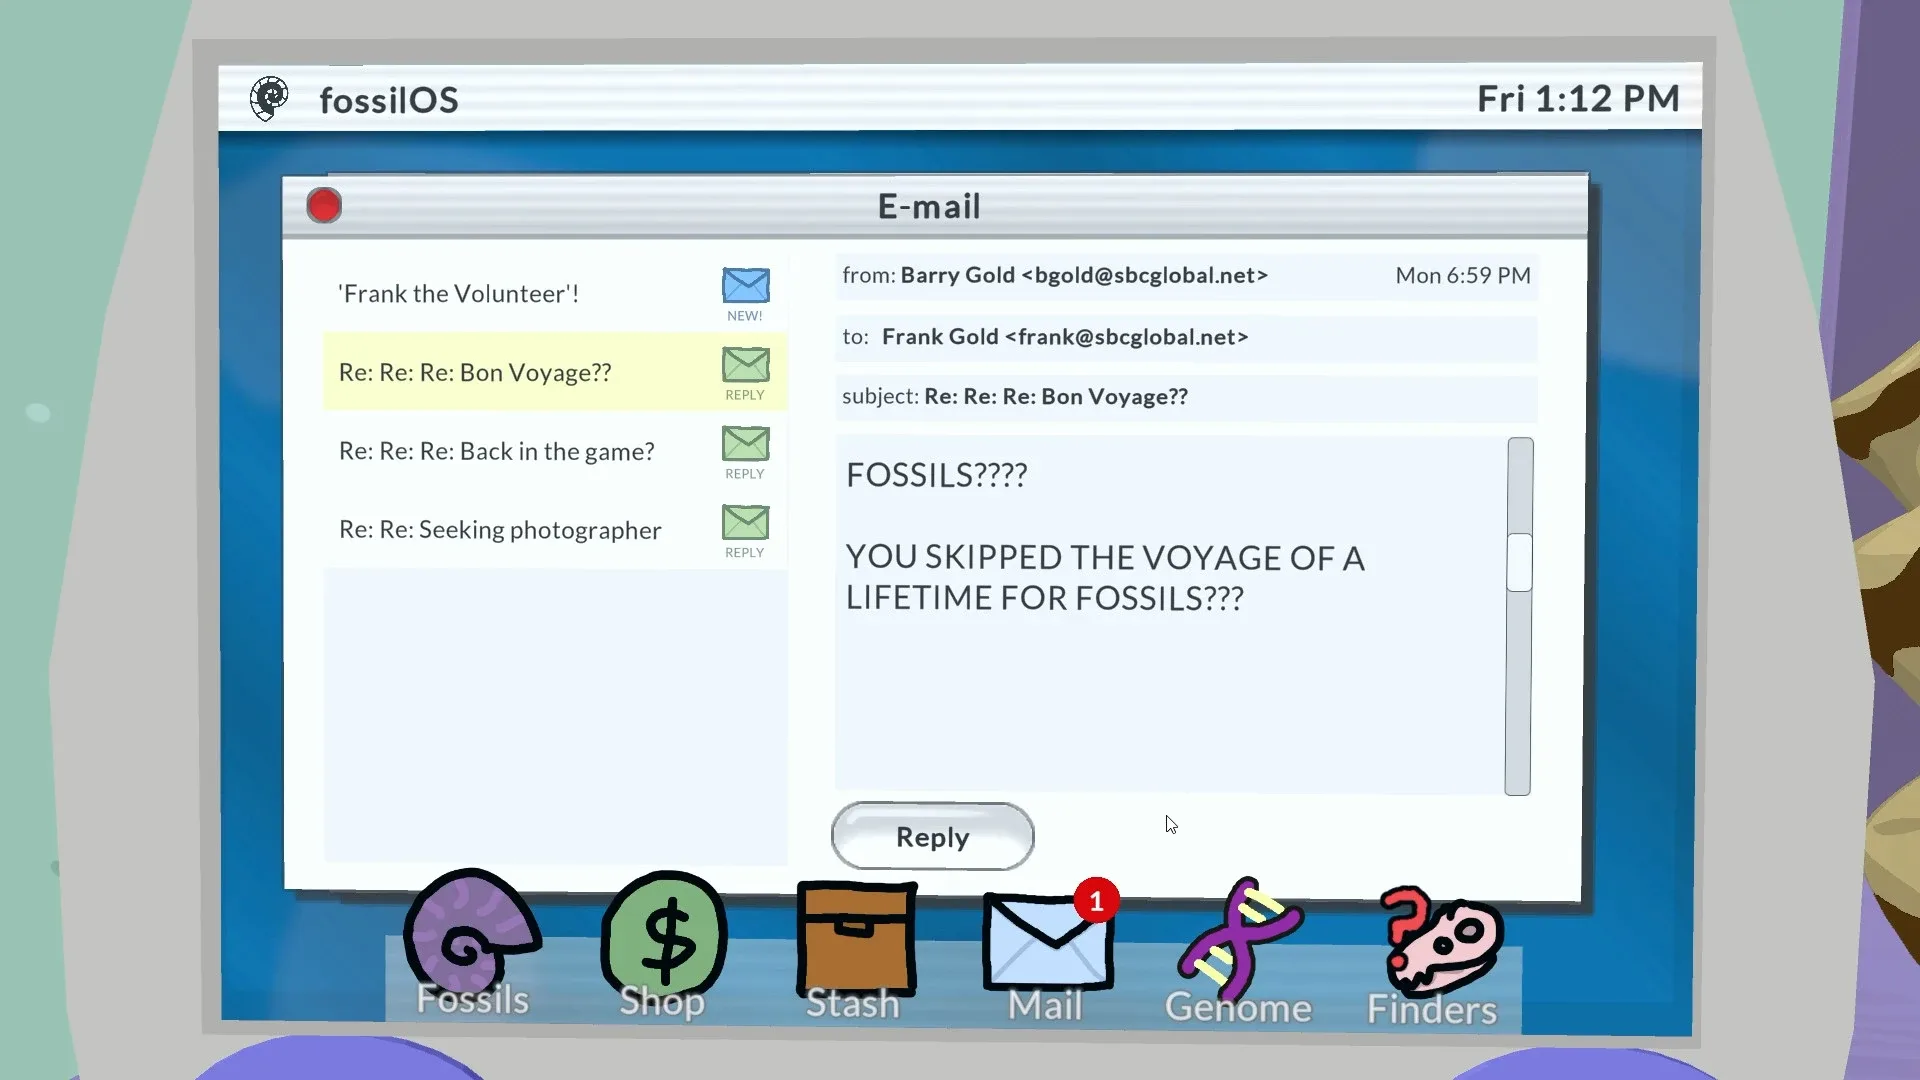Screen dimensions: 1920x1080
Task: Click green envelope for Seeking photographer
Action: click(745, 523)
